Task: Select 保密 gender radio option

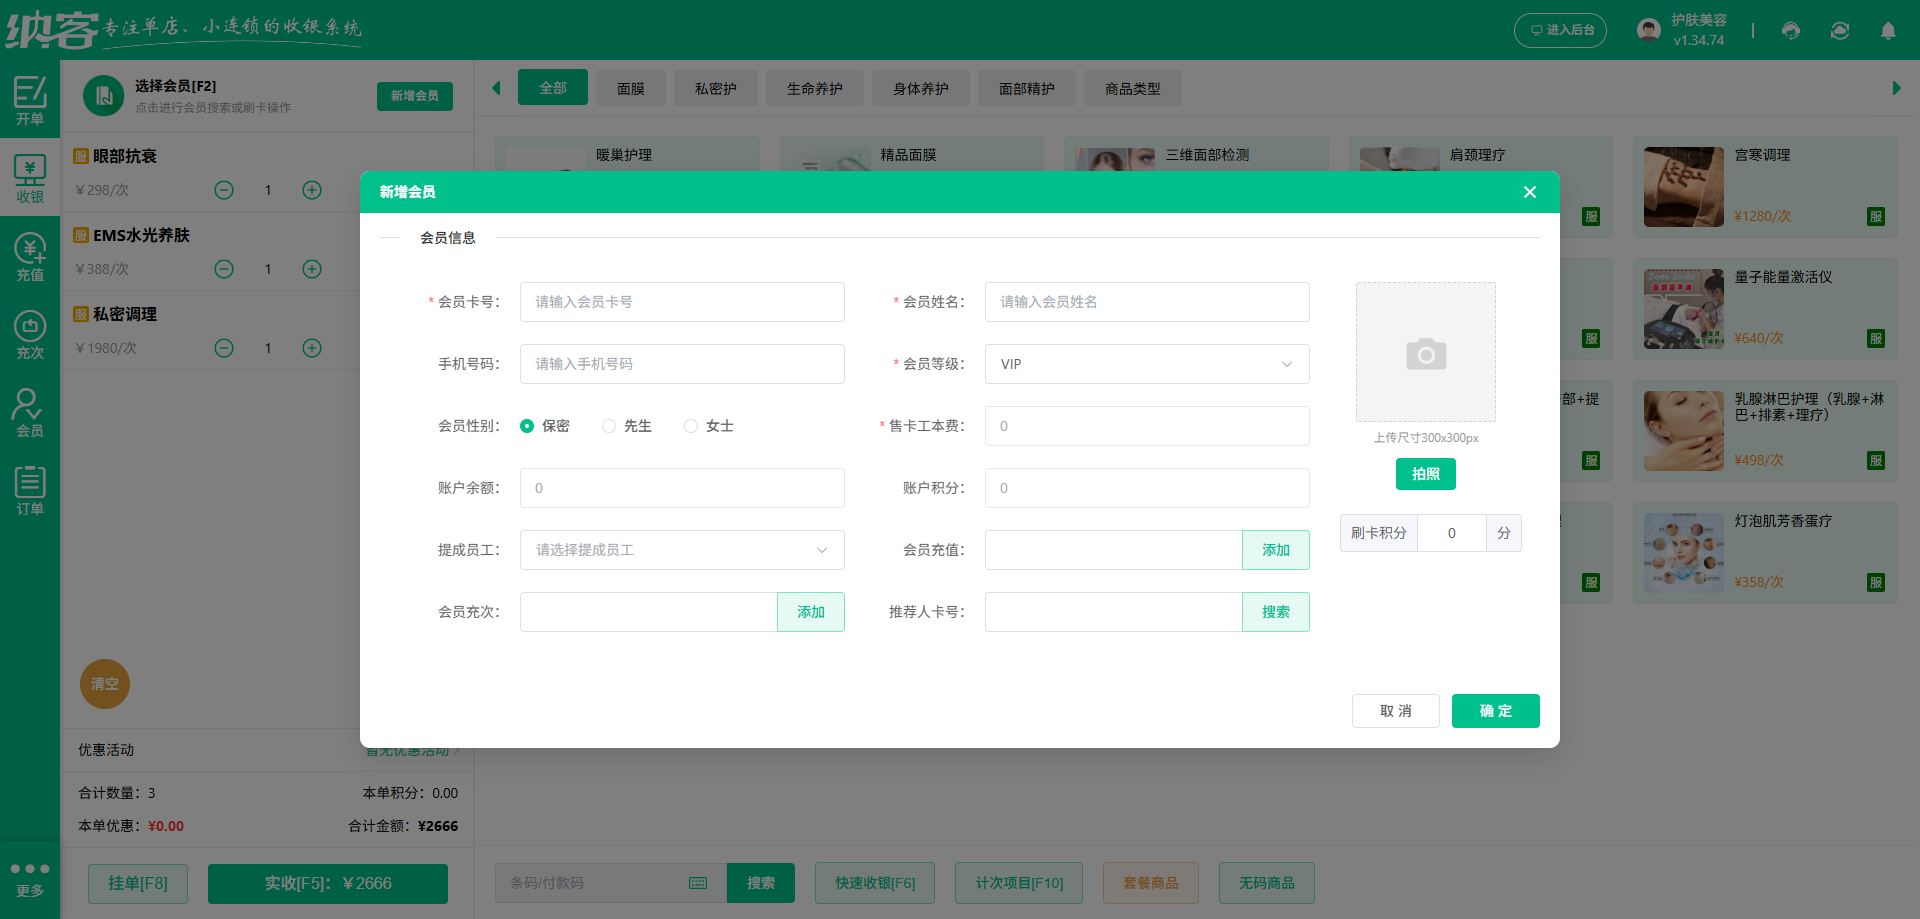Action: point(545,426)
